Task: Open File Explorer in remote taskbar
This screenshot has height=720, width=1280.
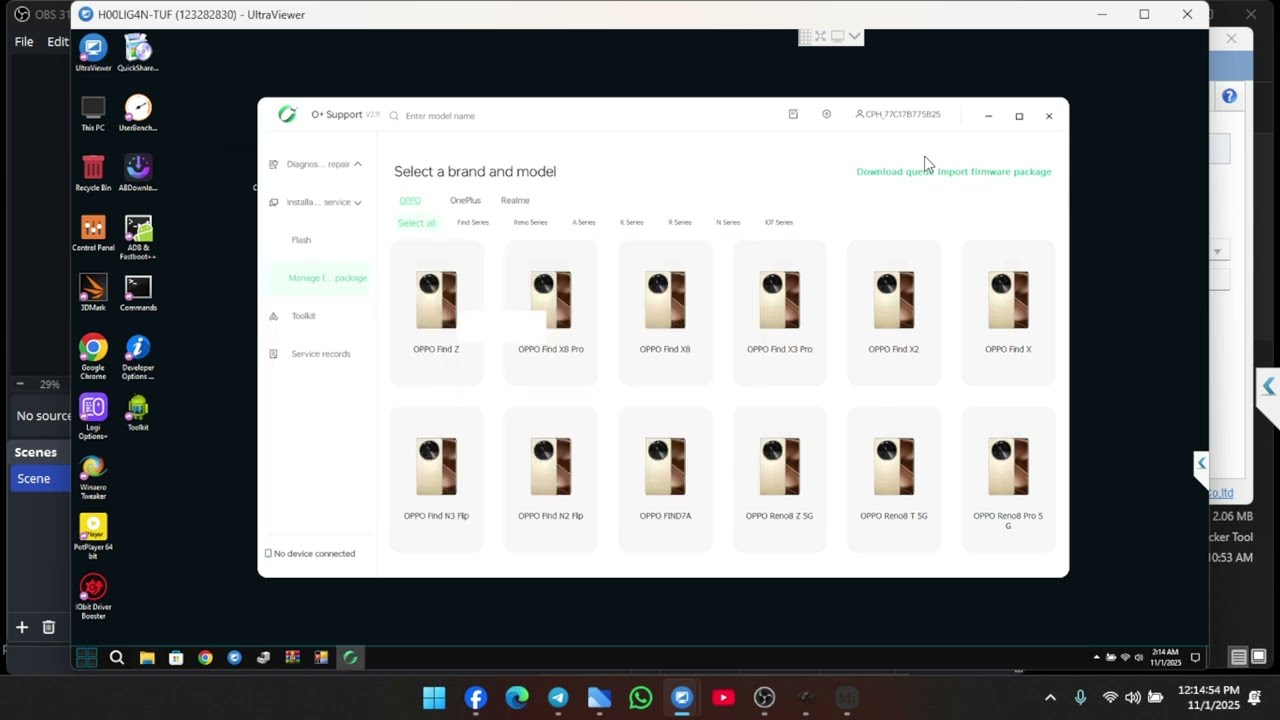Action: tap(147, 657)
